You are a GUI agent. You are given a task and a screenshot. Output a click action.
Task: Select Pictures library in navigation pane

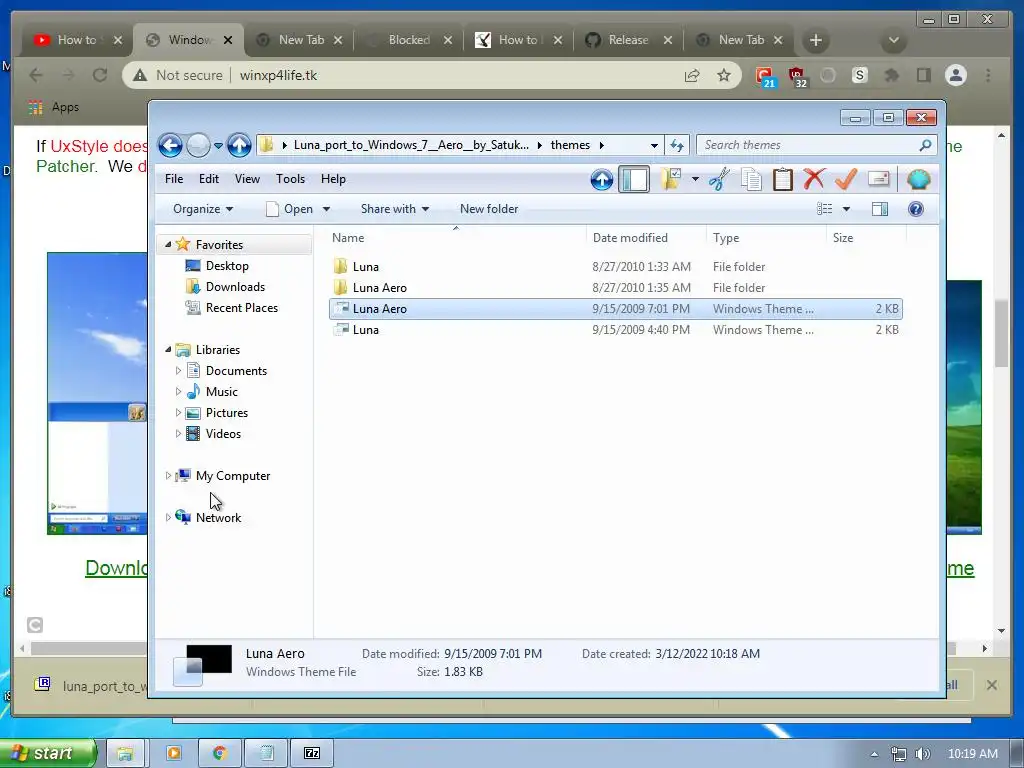(227, 413)
